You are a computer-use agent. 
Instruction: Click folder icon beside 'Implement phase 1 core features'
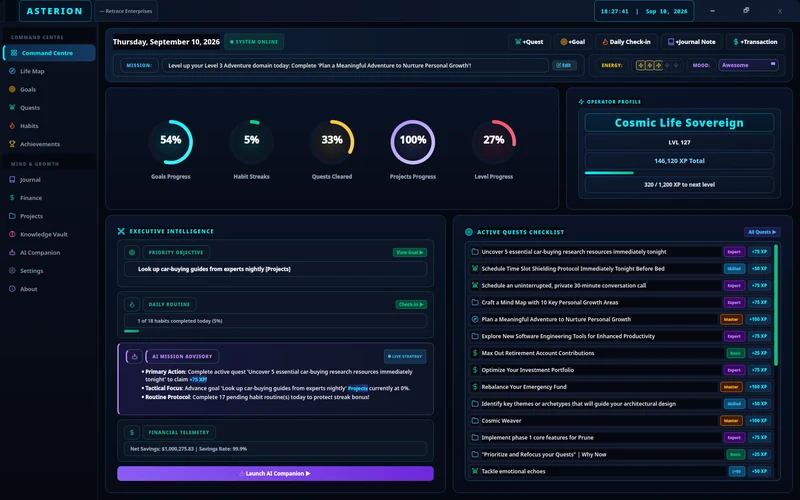475,437
